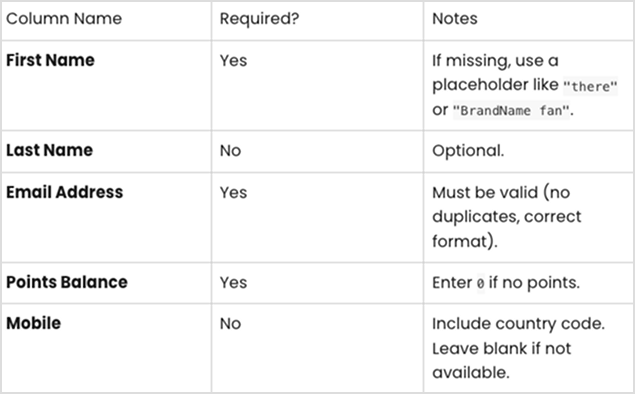Click the No value for Mobile
The height and width of the screenshot is (394, 635).
(x=230, y=324)
